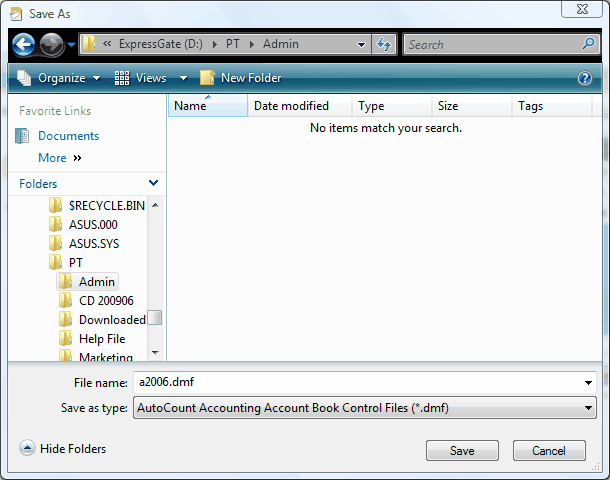Sort by Date modified column header
610x480 pixels.
click(x=291, y=106)
